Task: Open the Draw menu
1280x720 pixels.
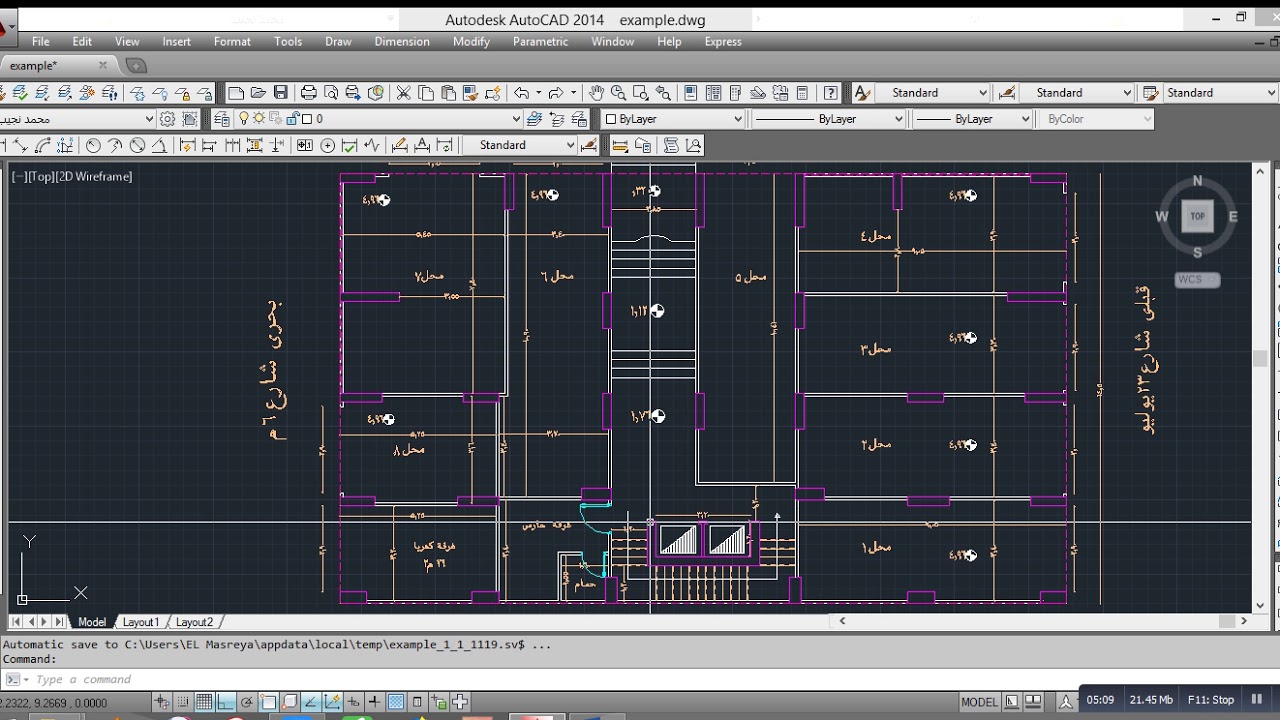Action: tap(338, 42)
